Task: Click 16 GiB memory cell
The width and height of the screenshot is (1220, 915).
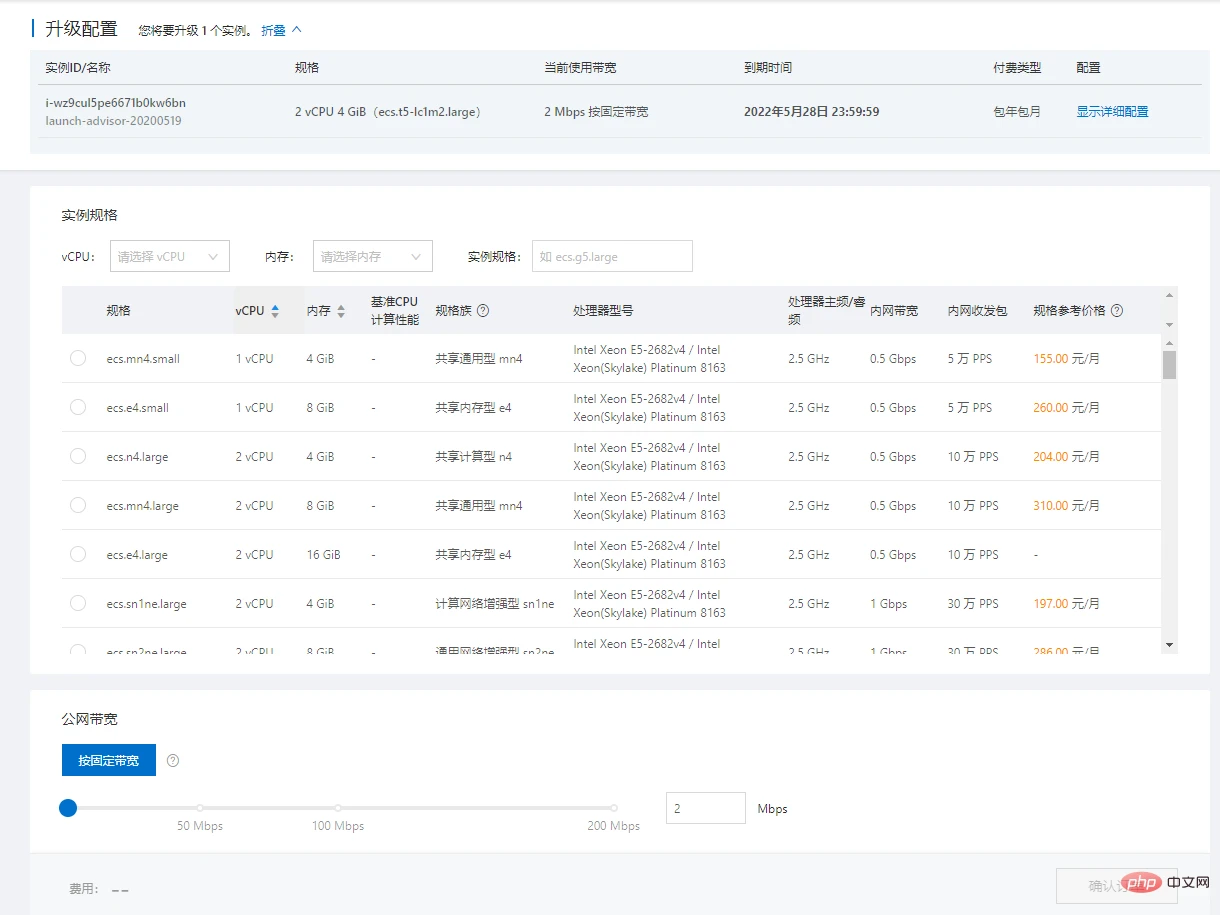Action: pyautogui.click(x=323, y=554)
